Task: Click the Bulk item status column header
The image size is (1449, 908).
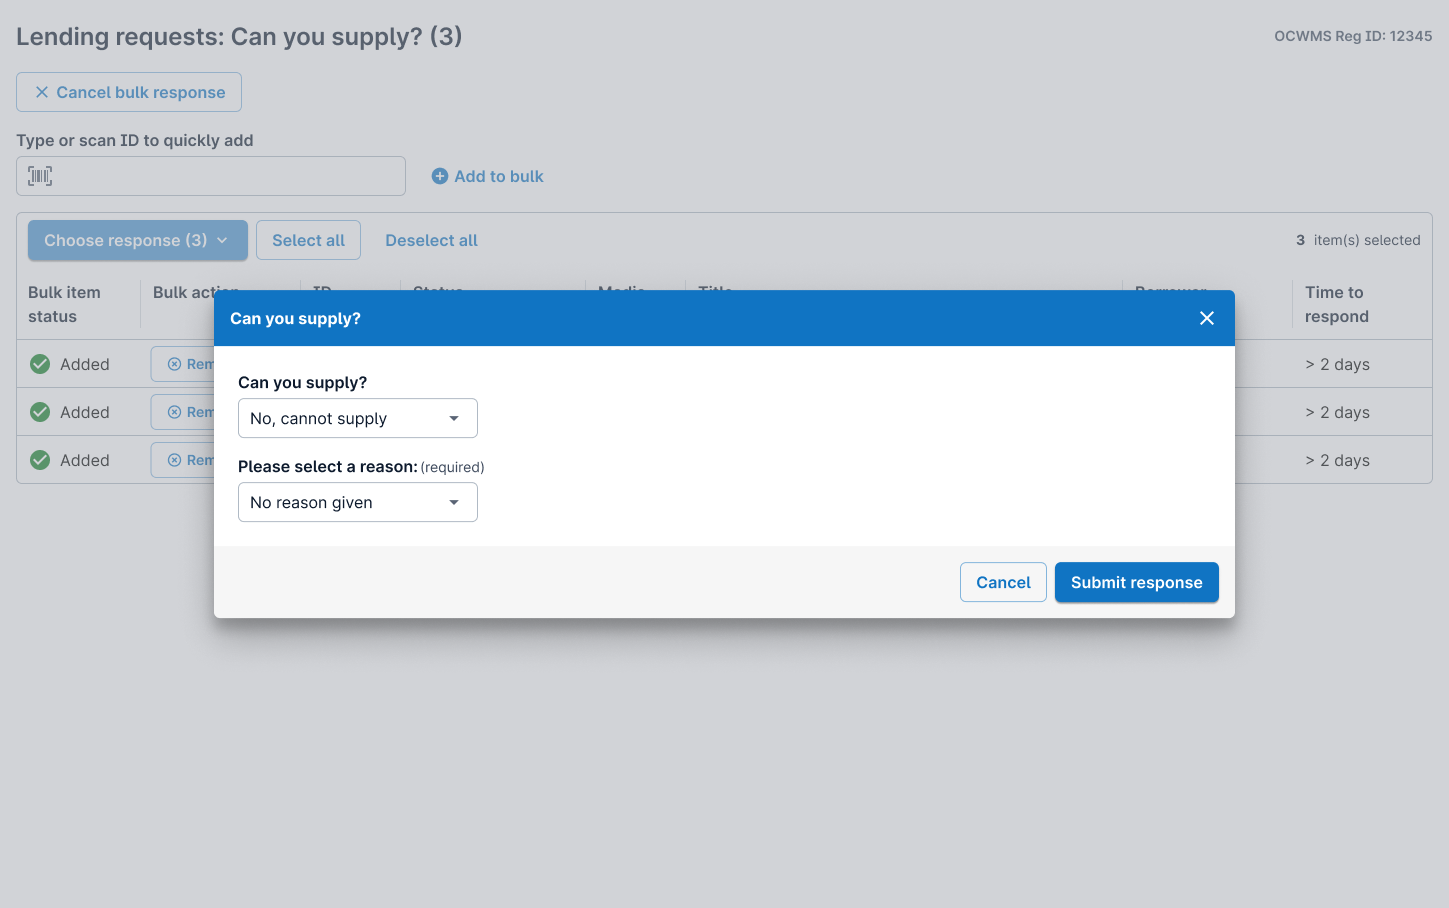Action: 64,304
